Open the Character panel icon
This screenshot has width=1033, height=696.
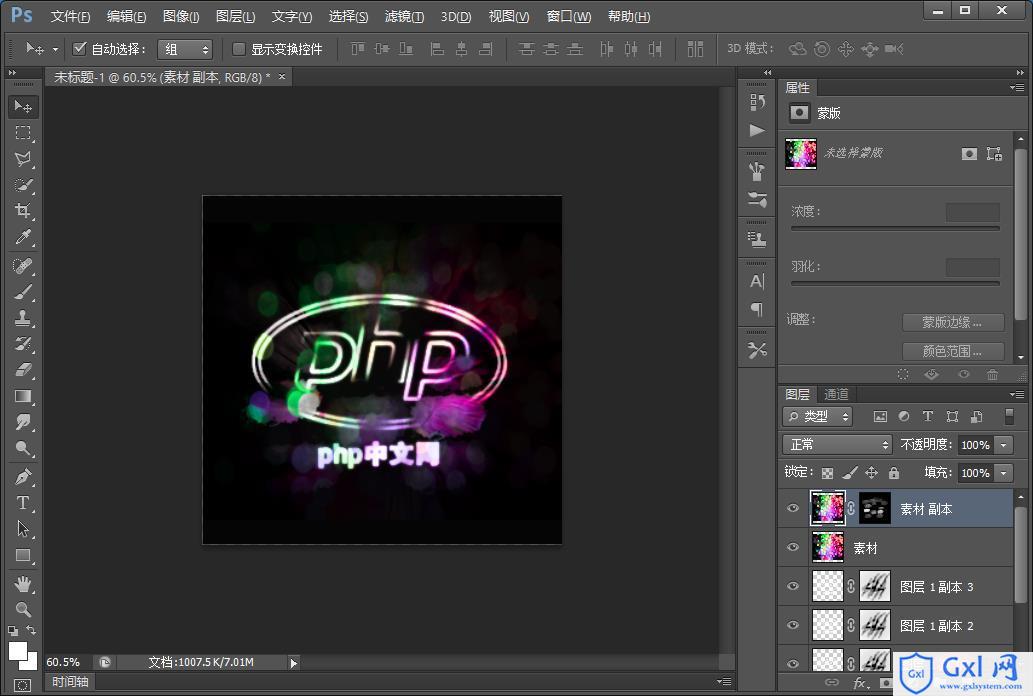point(757,281)
